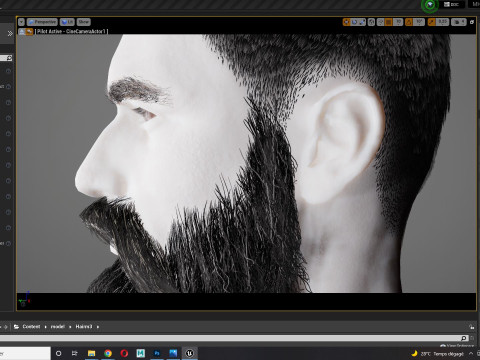Image resolution: width=480 pixels, height=360 pixels.
Task: Open the Maya icon on the taskbar
Action: [141, 353]
